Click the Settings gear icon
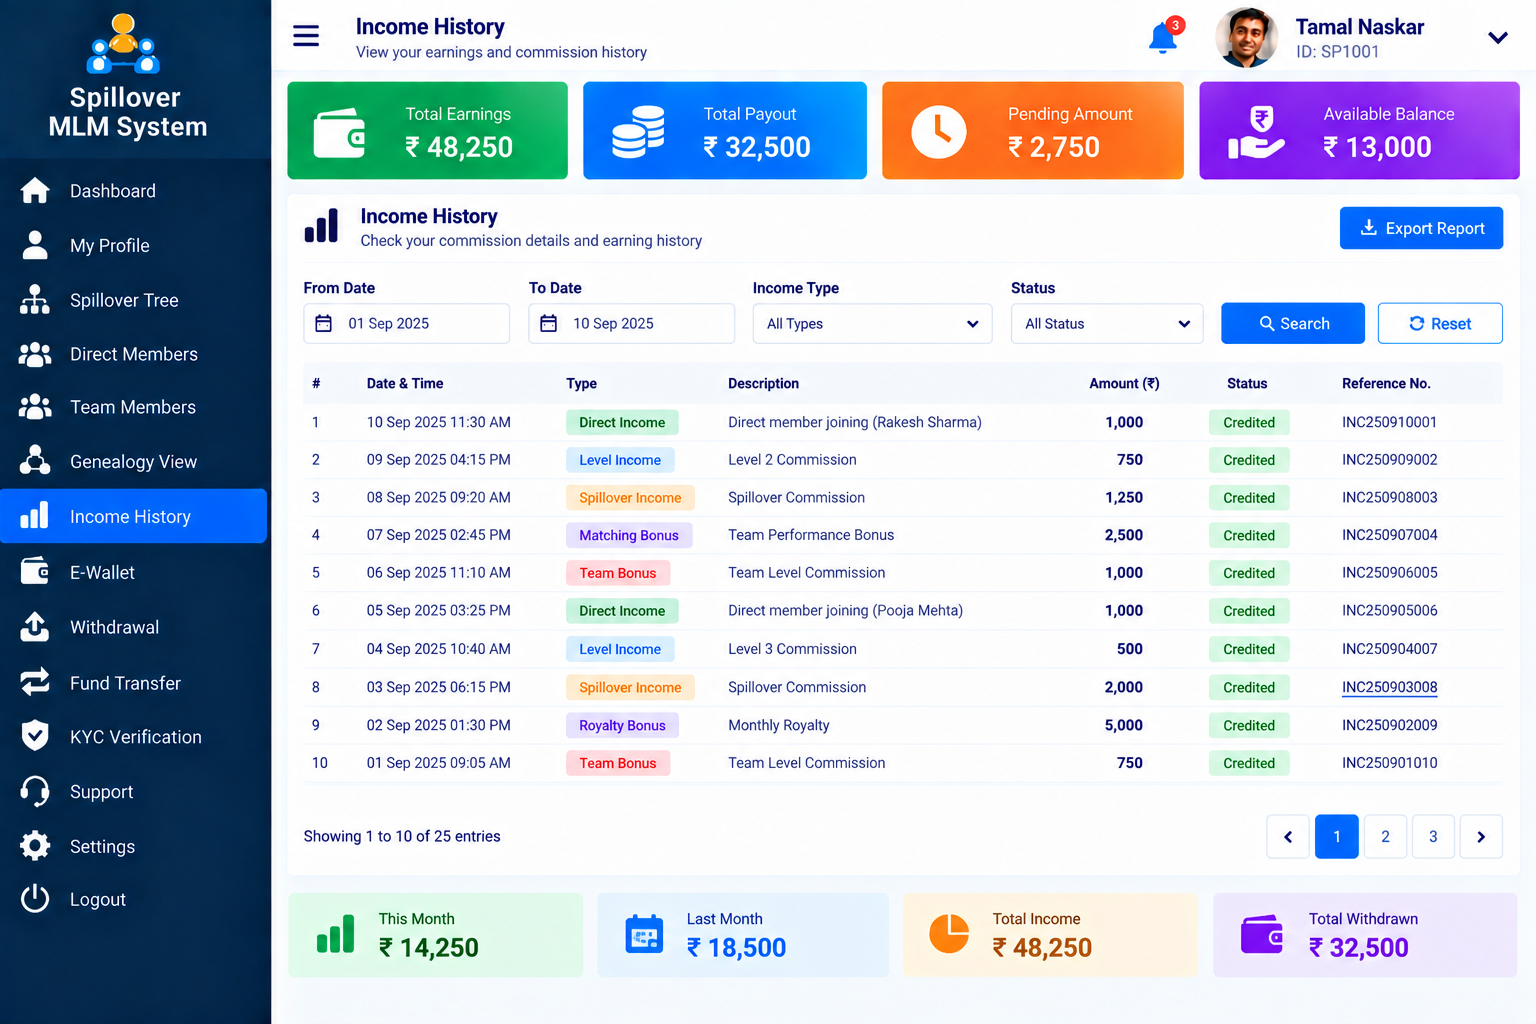Viewport: 1536px width, 1024px height. [35, 846]
